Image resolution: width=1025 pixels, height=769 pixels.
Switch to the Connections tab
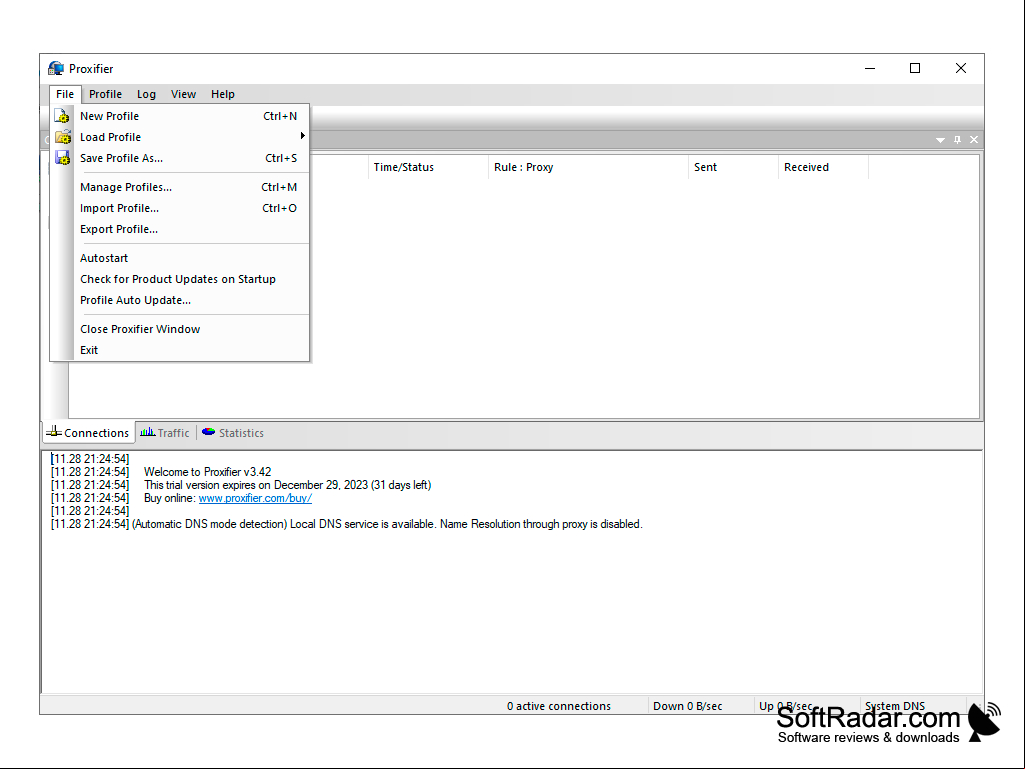(x=89, y=432)
